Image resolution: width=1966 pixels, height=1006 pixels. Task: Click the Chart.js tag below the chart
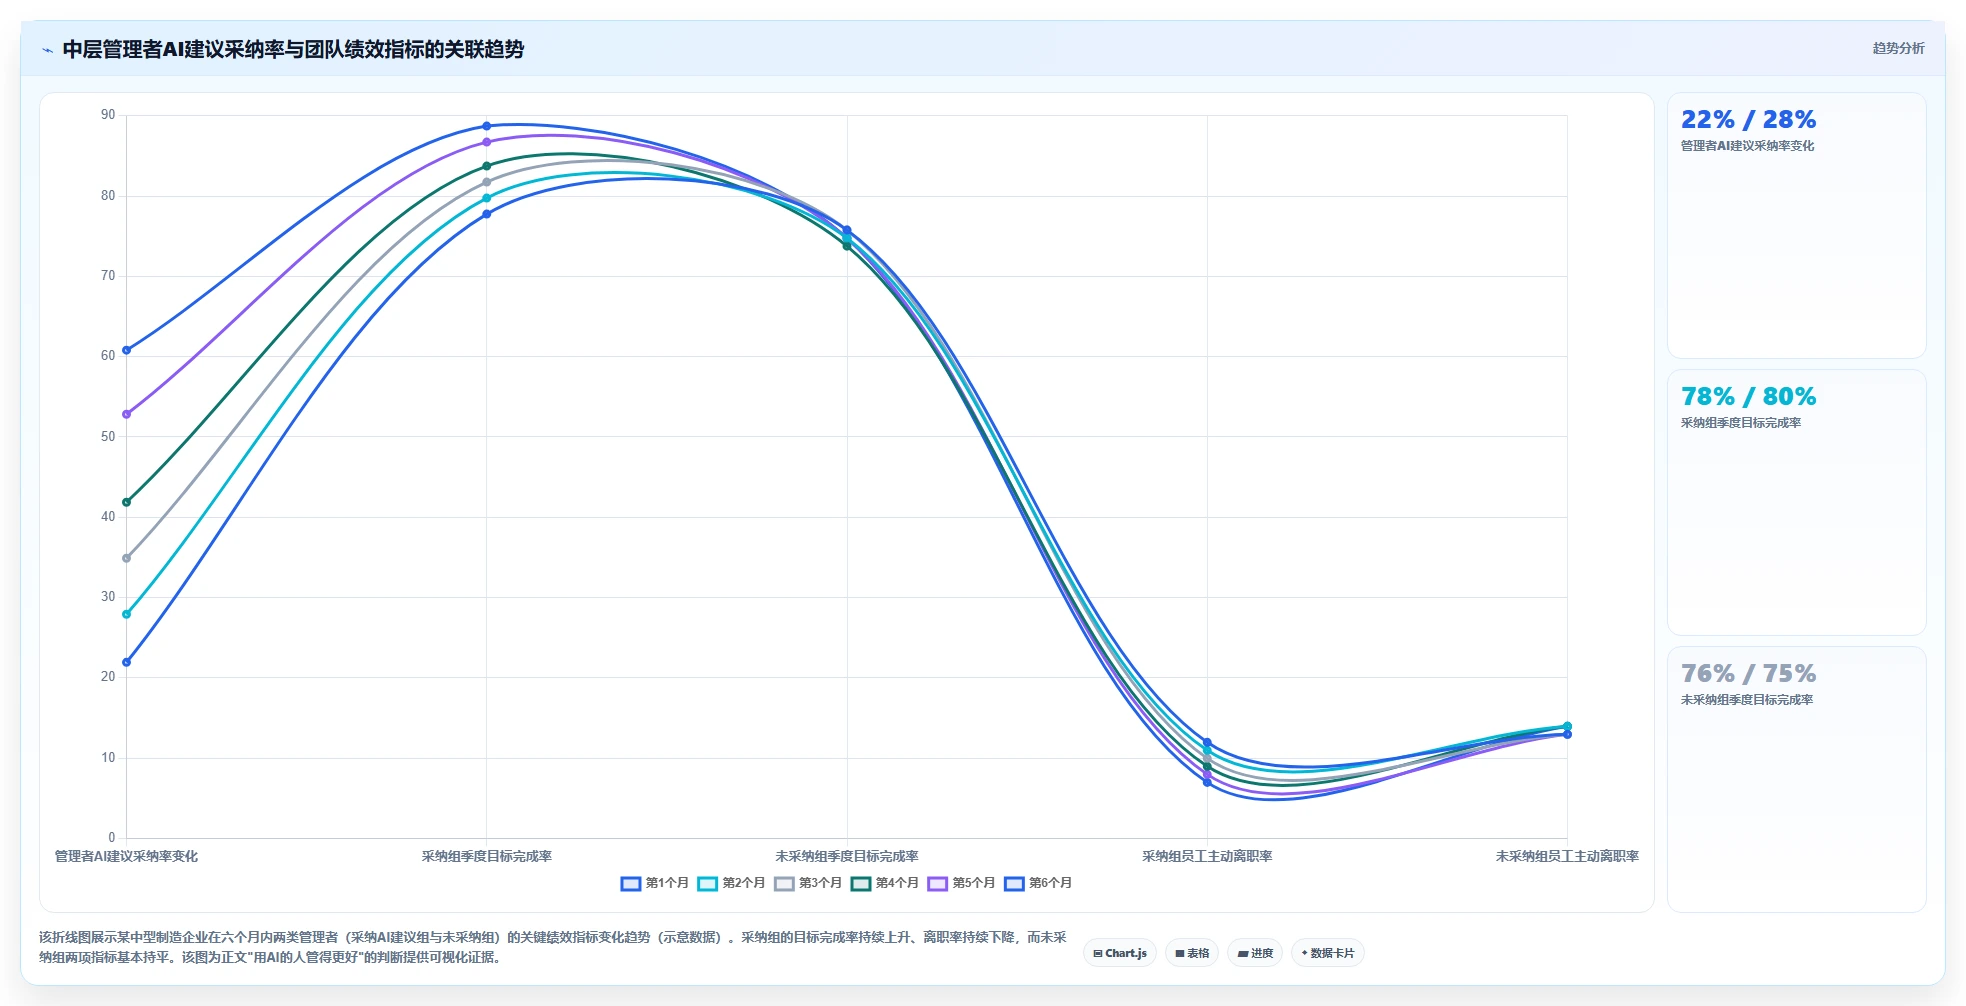click(1120, 953)
